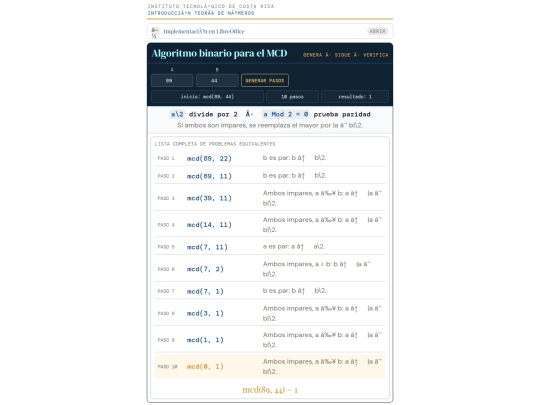Click the LISTA COMPLETA DE PROBLEMAS EQUIVALENTES heading
540x405 pixels.
click(215, 144)
